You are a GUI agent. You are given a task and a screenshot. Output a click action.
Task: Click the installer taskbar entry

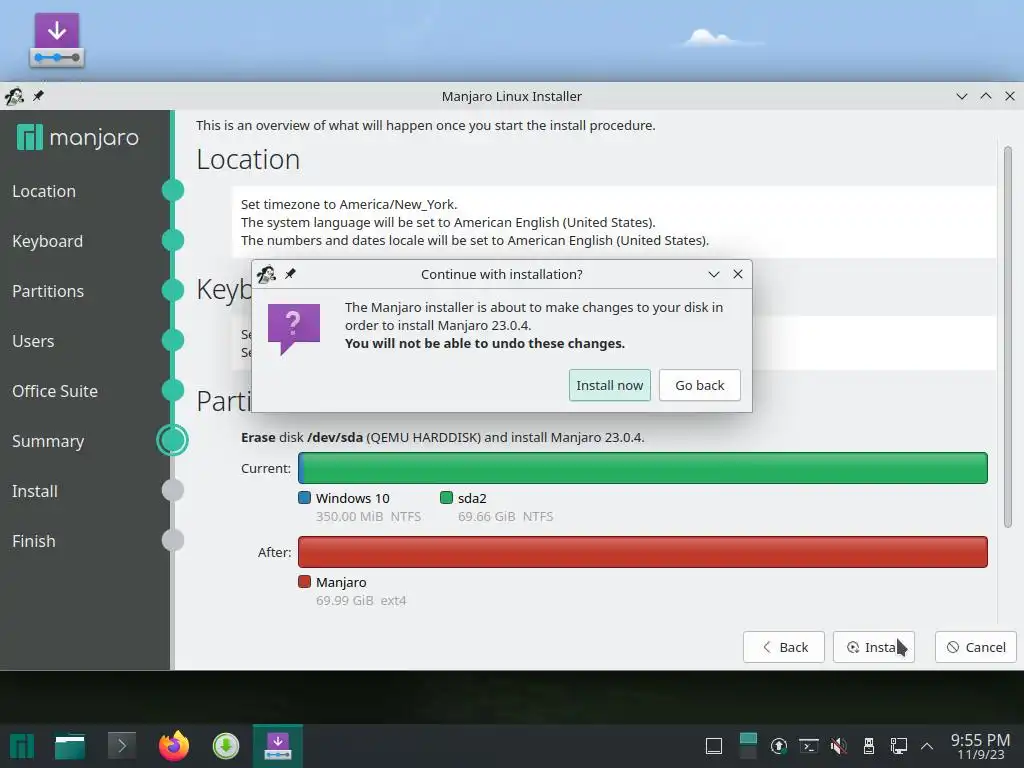click(278, 746)
